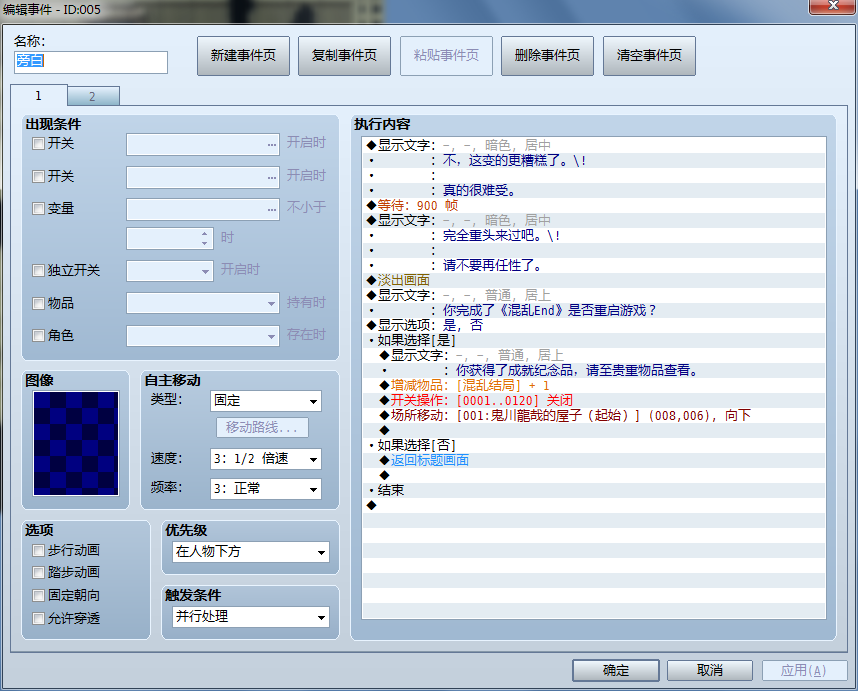The height and width of the screenshot is (691, 858).
Task: Select event page tab 1
Action: [39, 95]
